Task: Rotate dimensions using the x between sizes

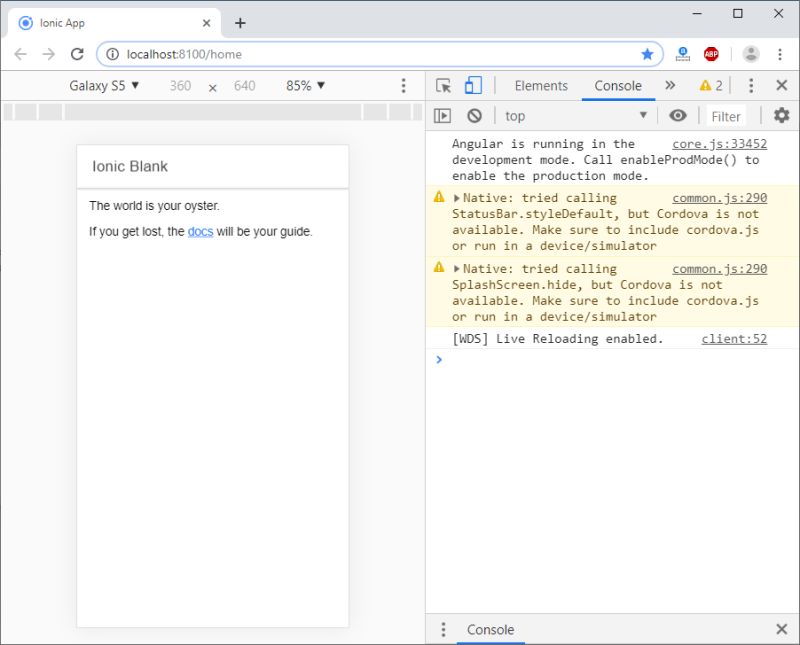Action: [x=213, y=88]
